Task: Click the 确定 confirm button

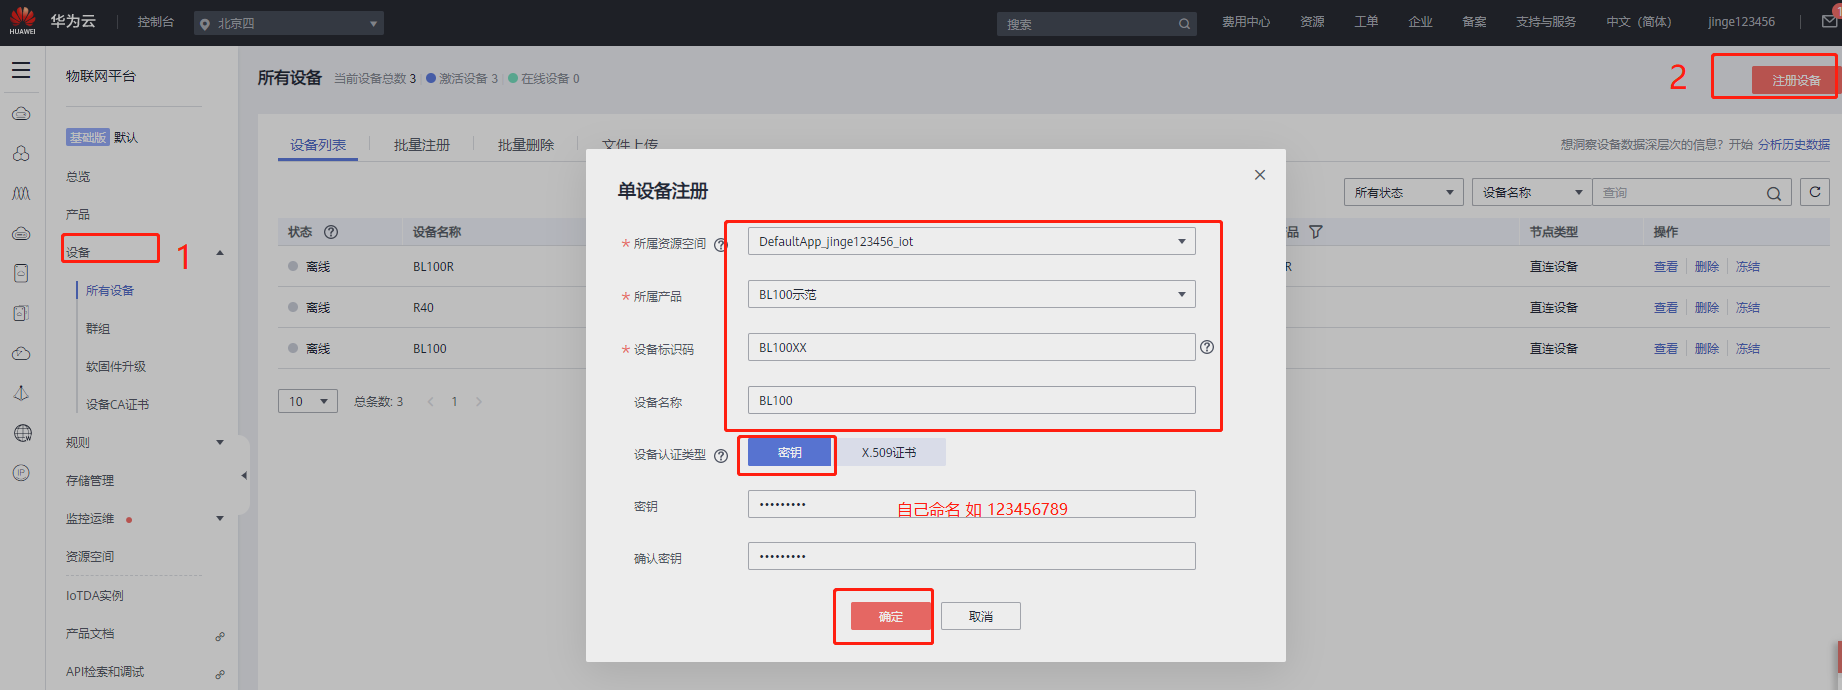Action: (890, 616)
